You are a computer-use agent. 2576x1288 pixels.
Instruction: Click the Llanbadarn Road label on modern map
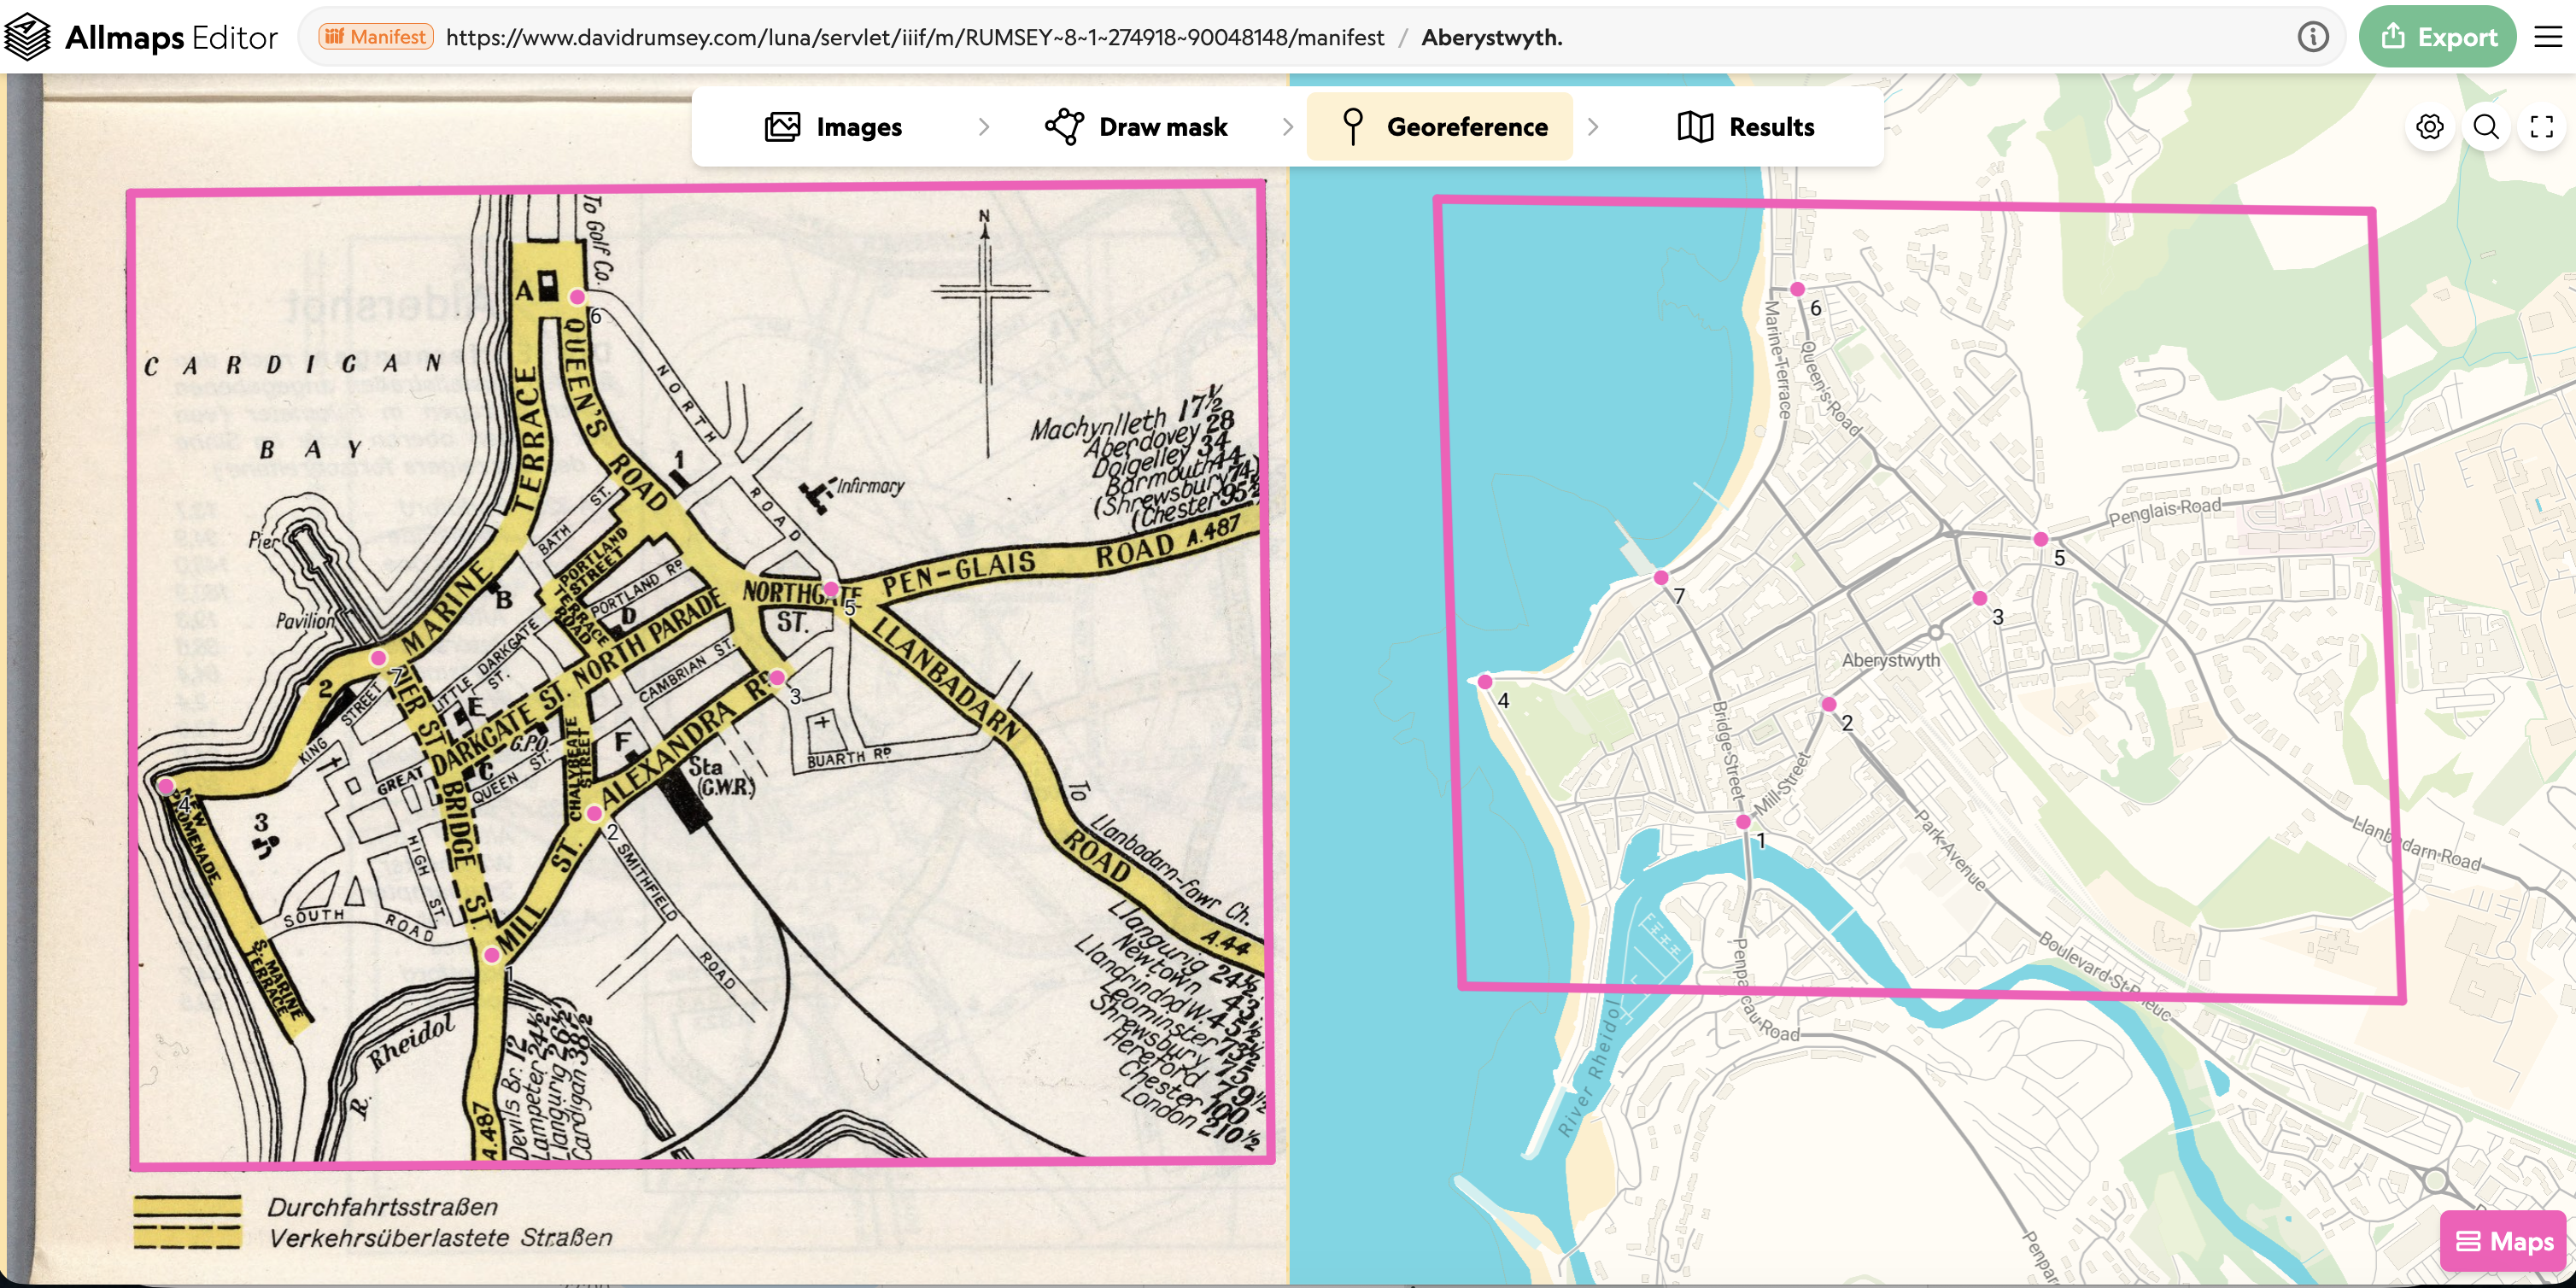click(2416, 843)
